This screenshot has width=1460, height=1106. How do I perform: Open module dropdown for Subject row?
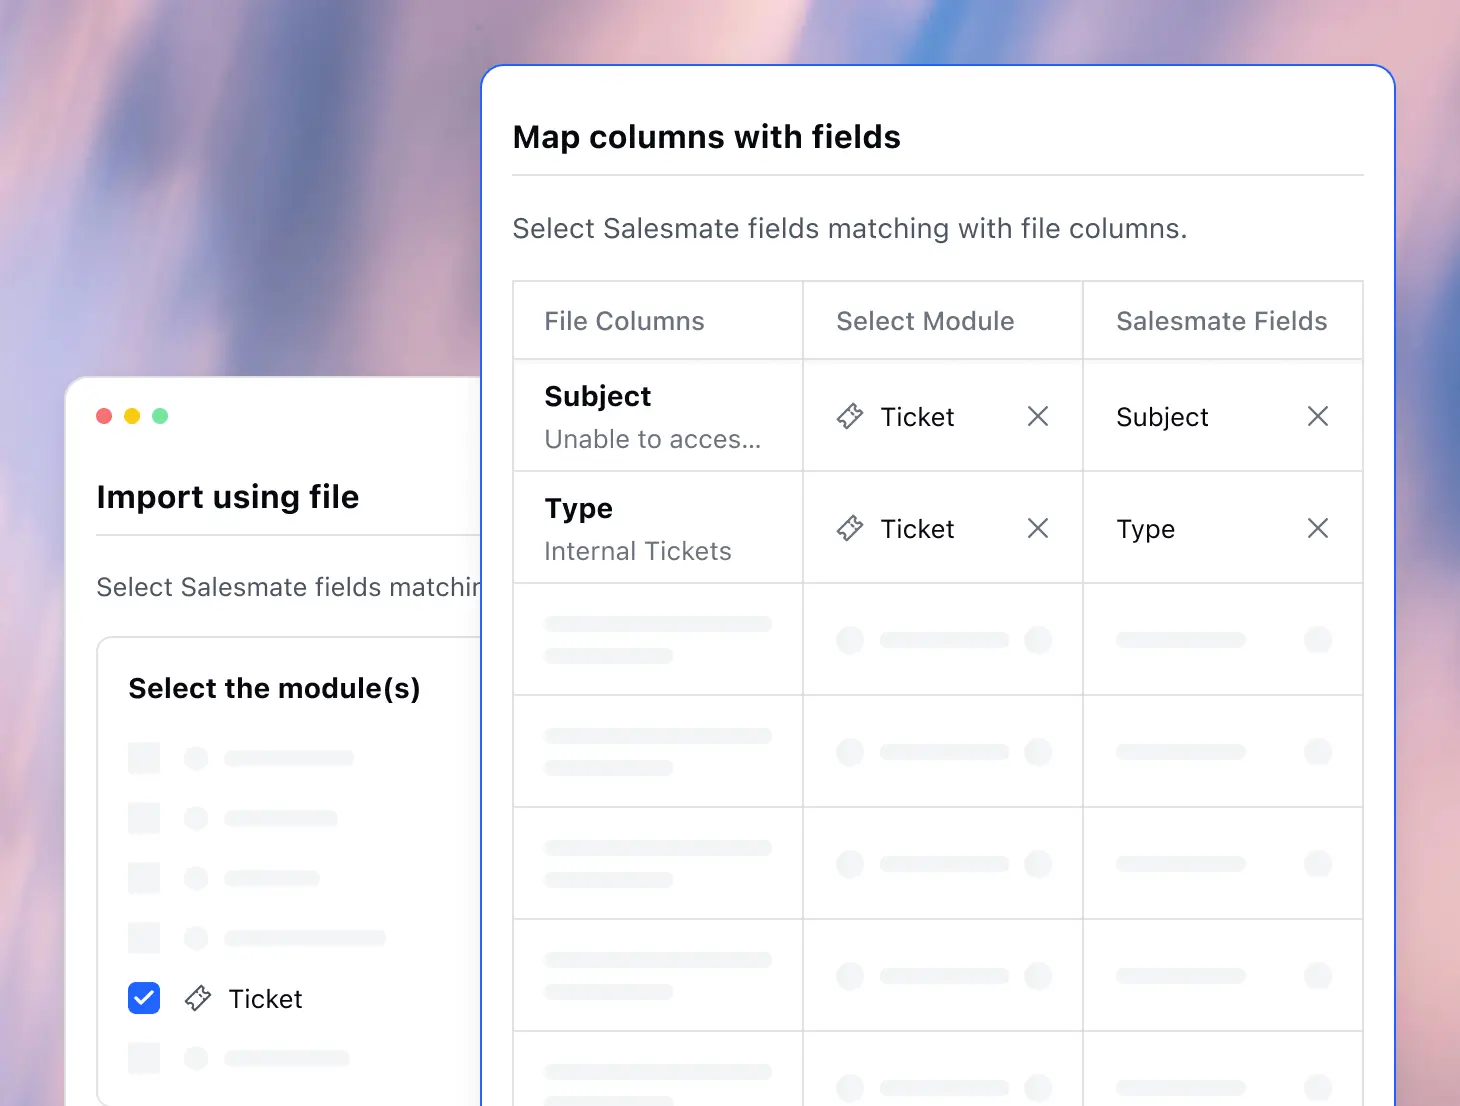point(943,416)
